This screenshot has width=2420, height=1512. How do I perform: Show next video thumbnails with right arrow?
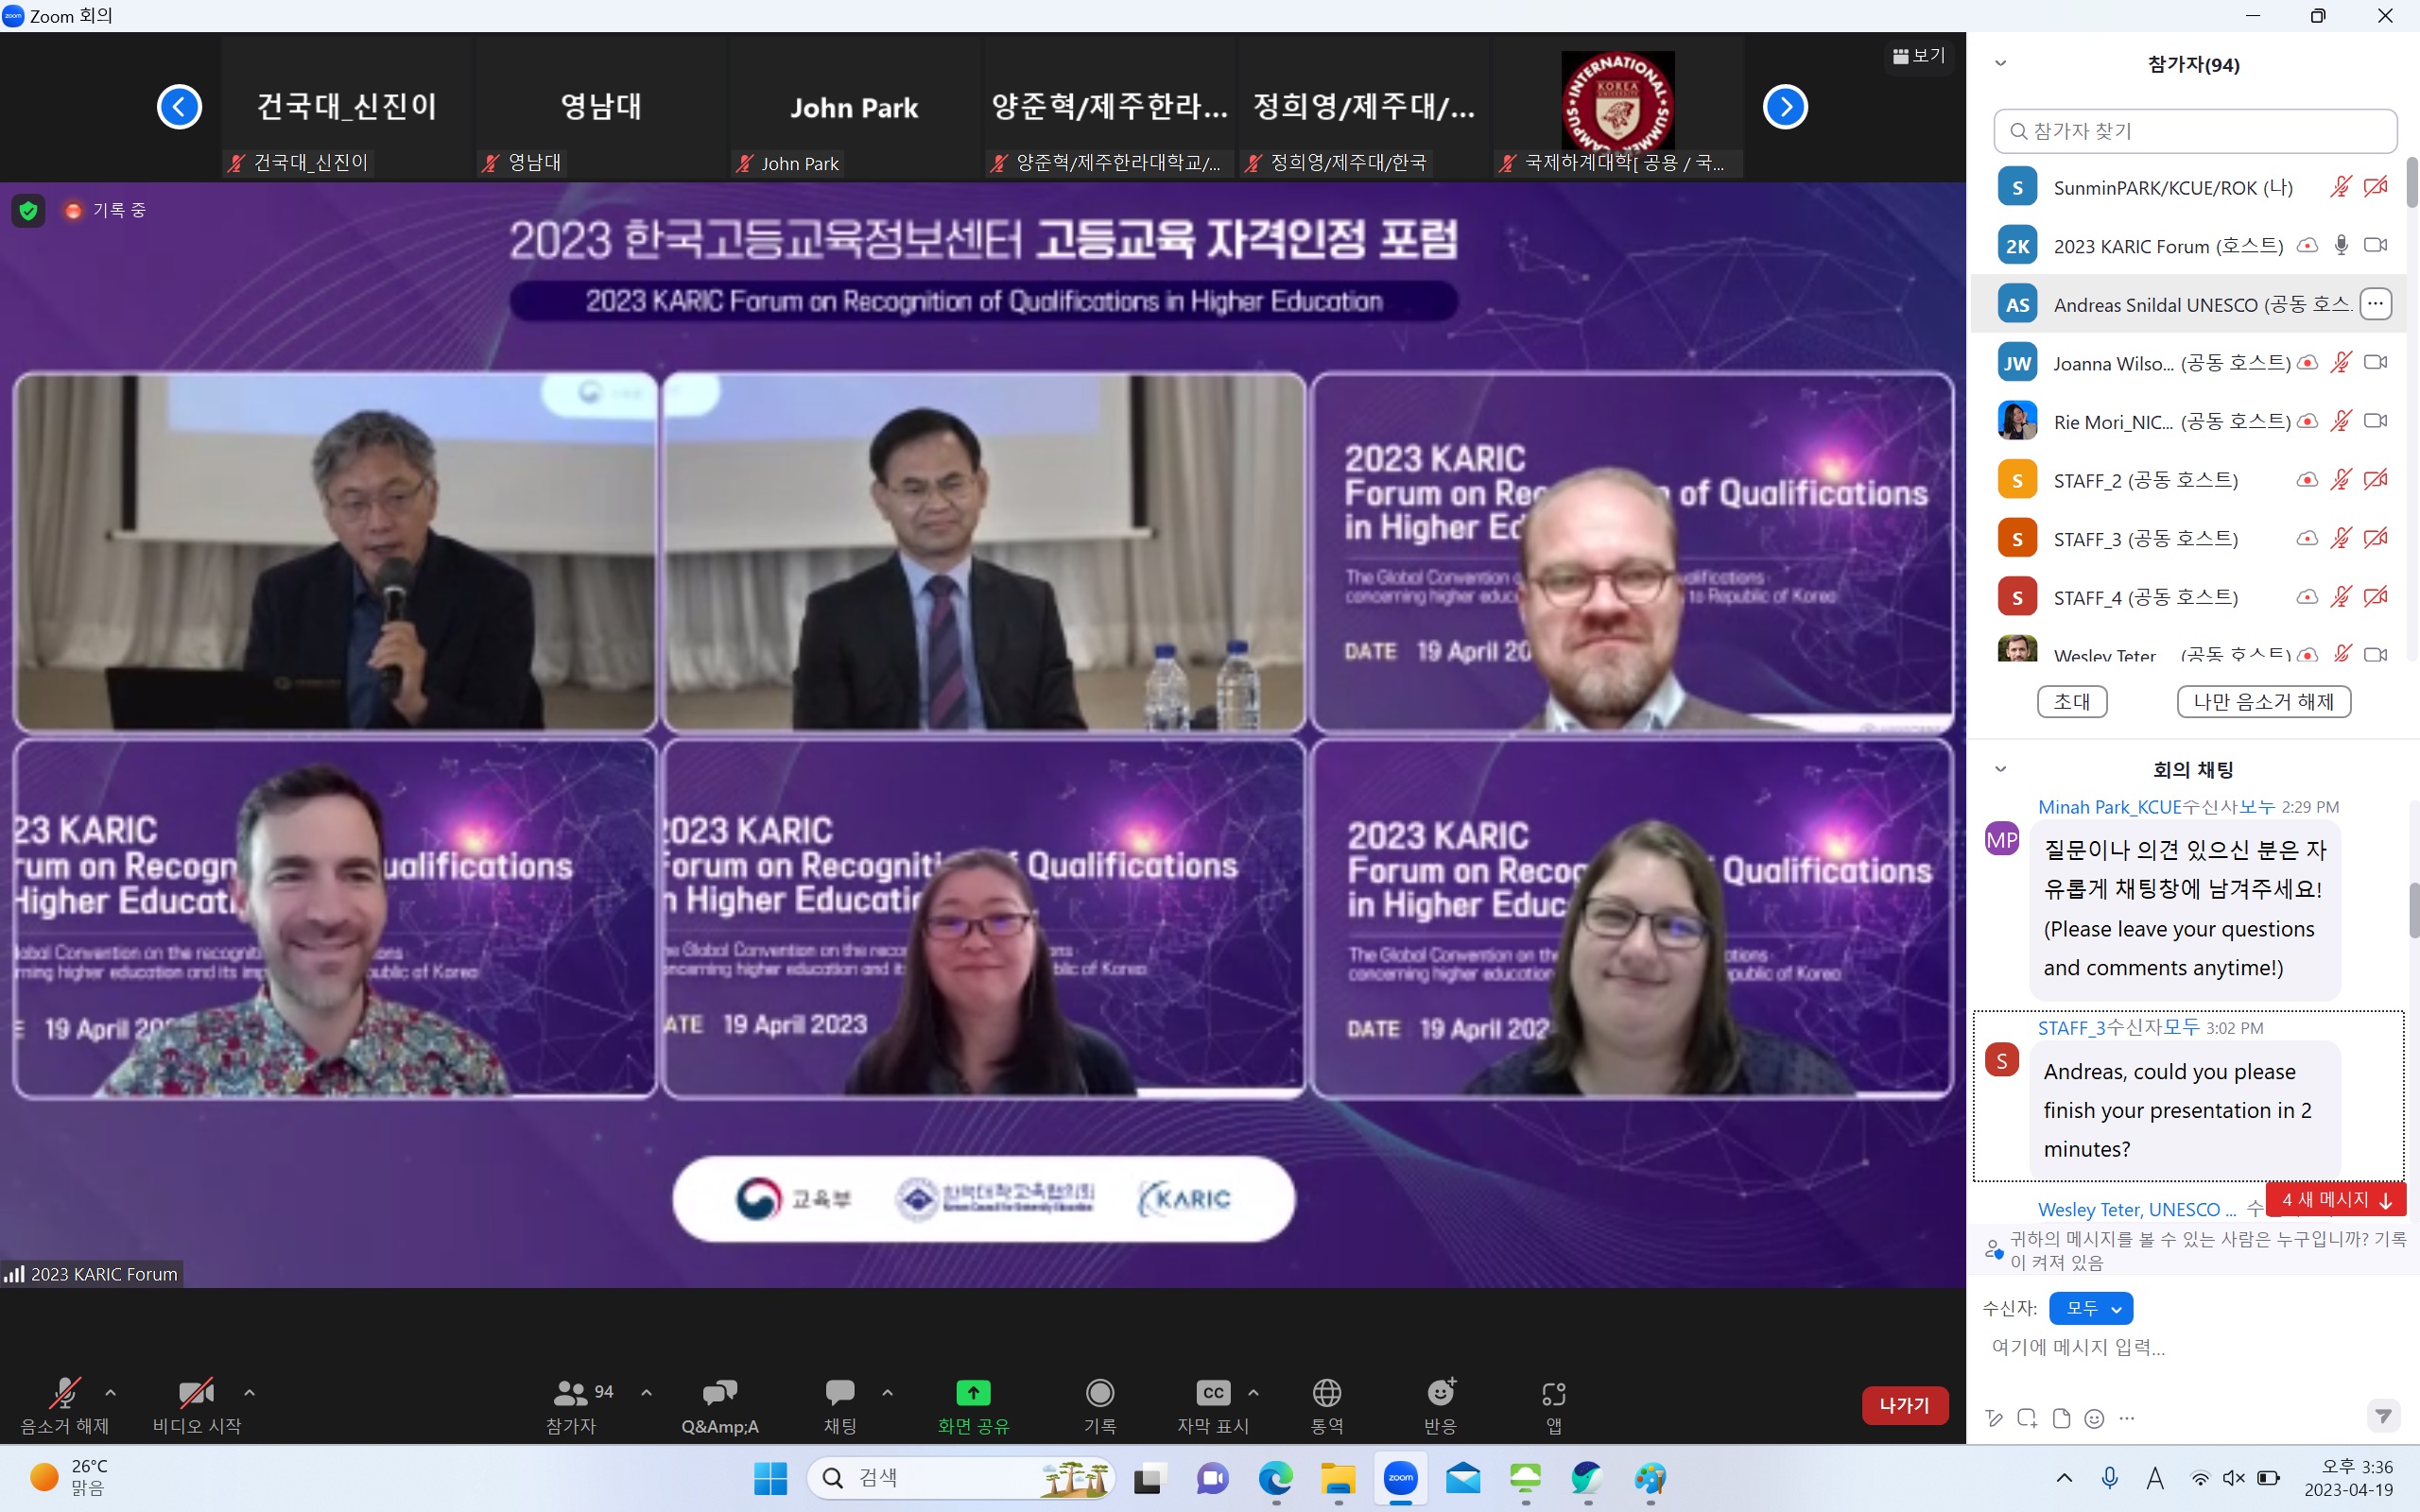[x=1785, y=107]
